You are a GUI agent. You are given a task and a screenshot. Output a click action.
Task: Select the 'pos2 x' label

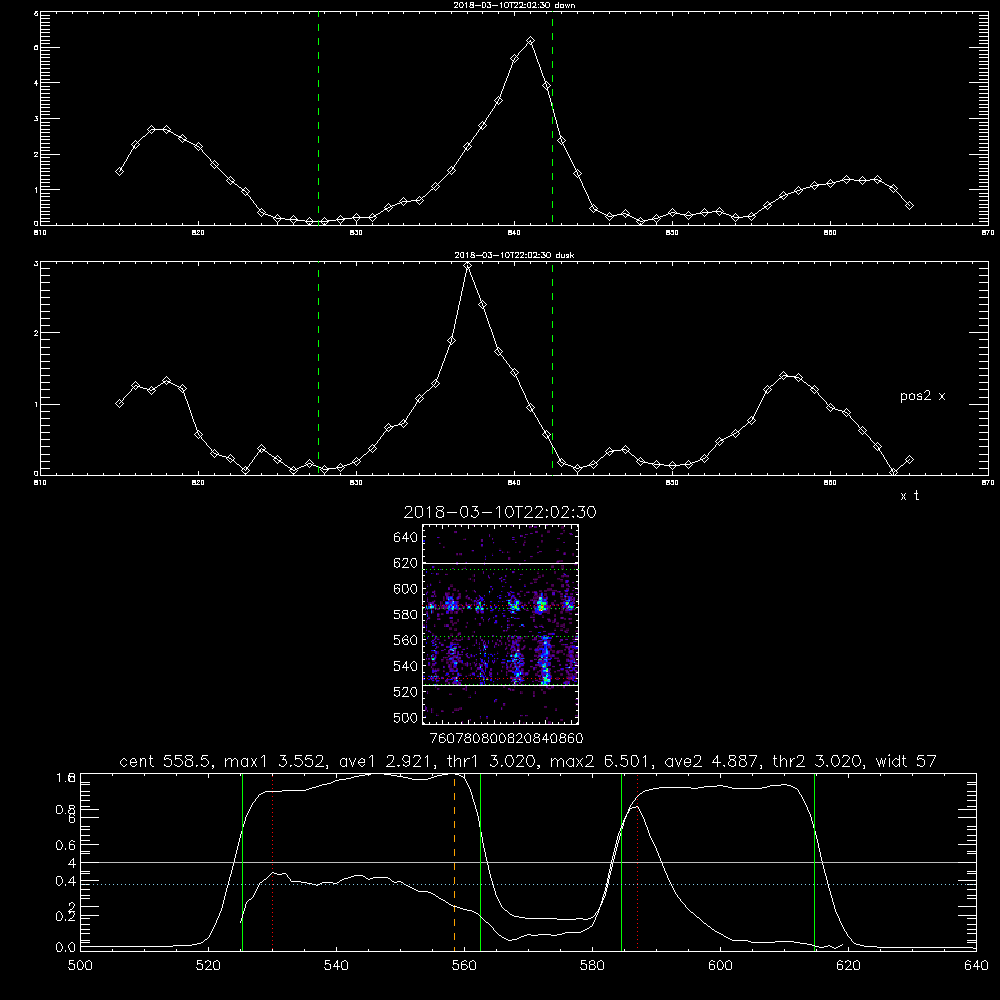[922, 396]
